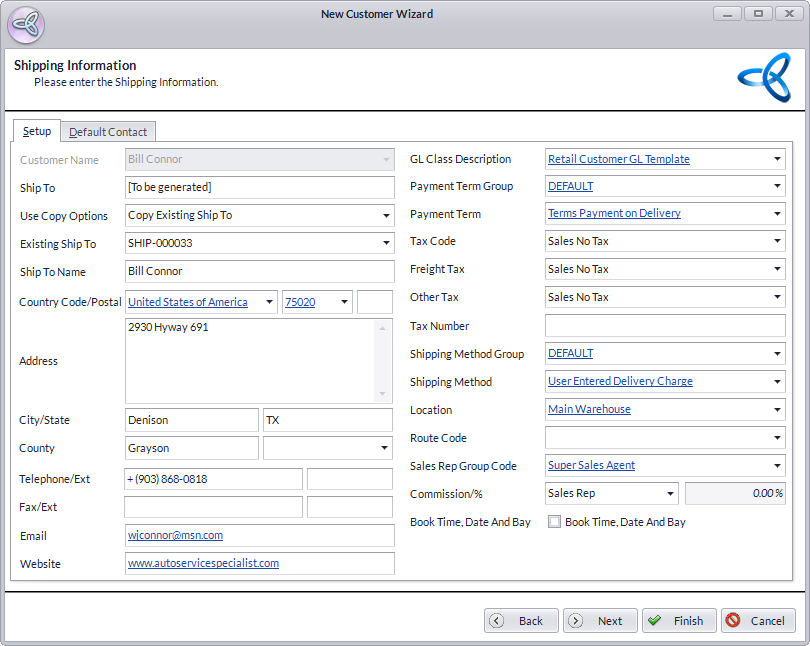Click Finish with green checkmark
Image resolution: width=810 pixels, height=646 pixels.
click(x=678, y=621)
